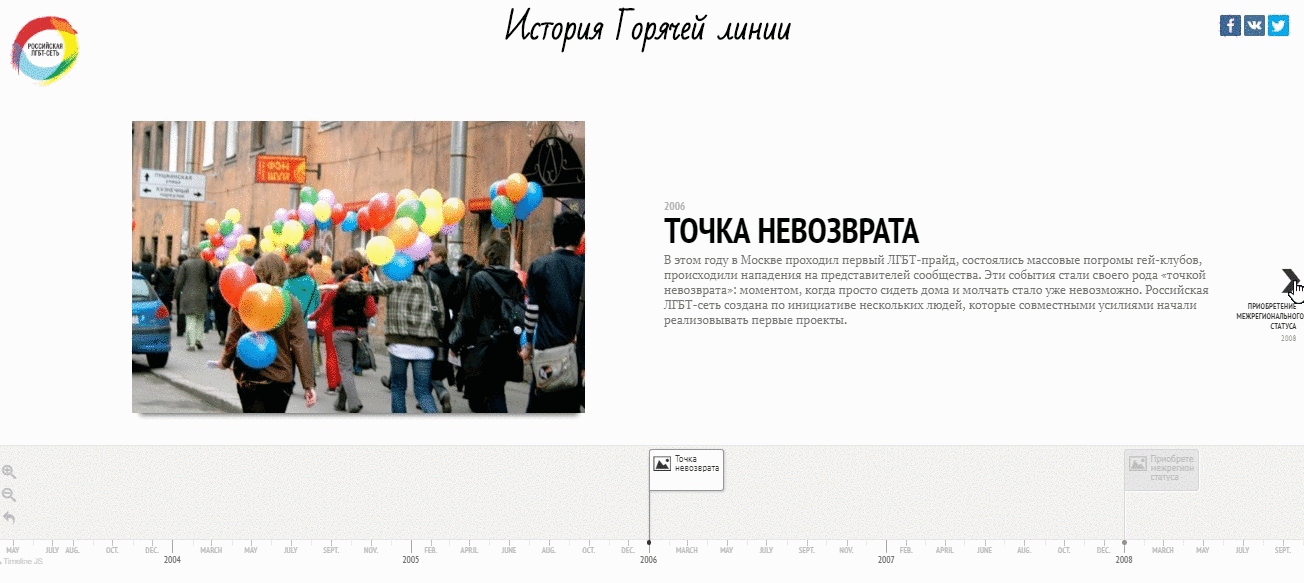Click the 2004 year label on the axis
The image size is (1304, 583).
[x=173, y=560]
